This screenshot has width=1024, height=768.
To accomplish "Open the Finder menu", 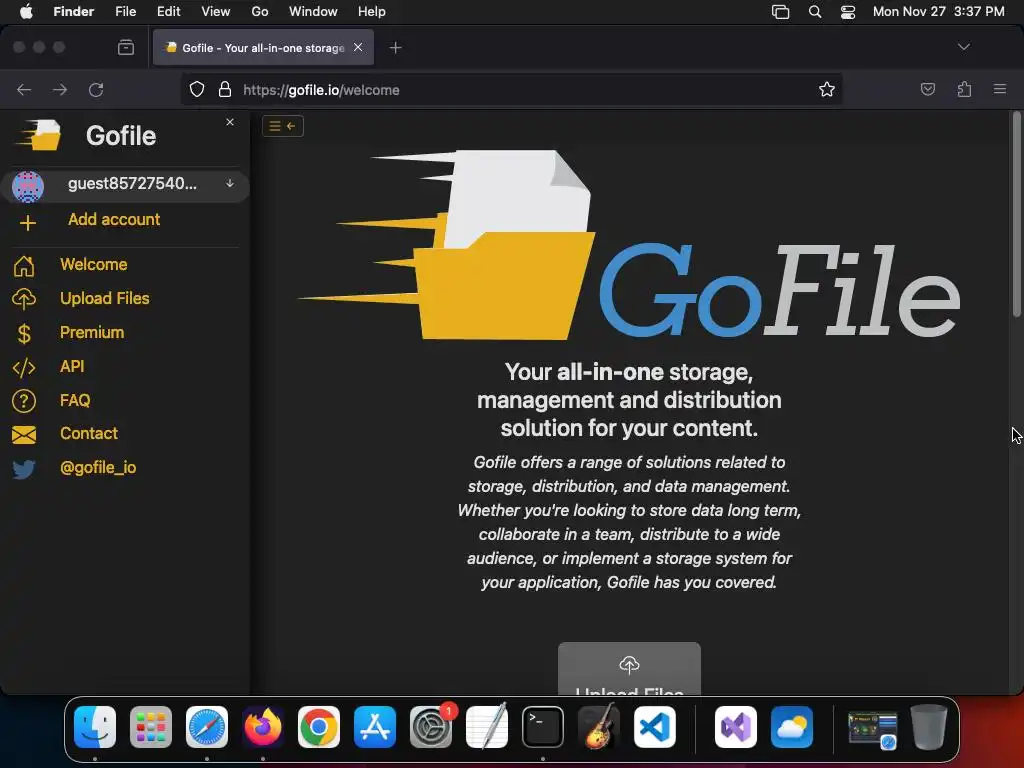I will (74, 11).
